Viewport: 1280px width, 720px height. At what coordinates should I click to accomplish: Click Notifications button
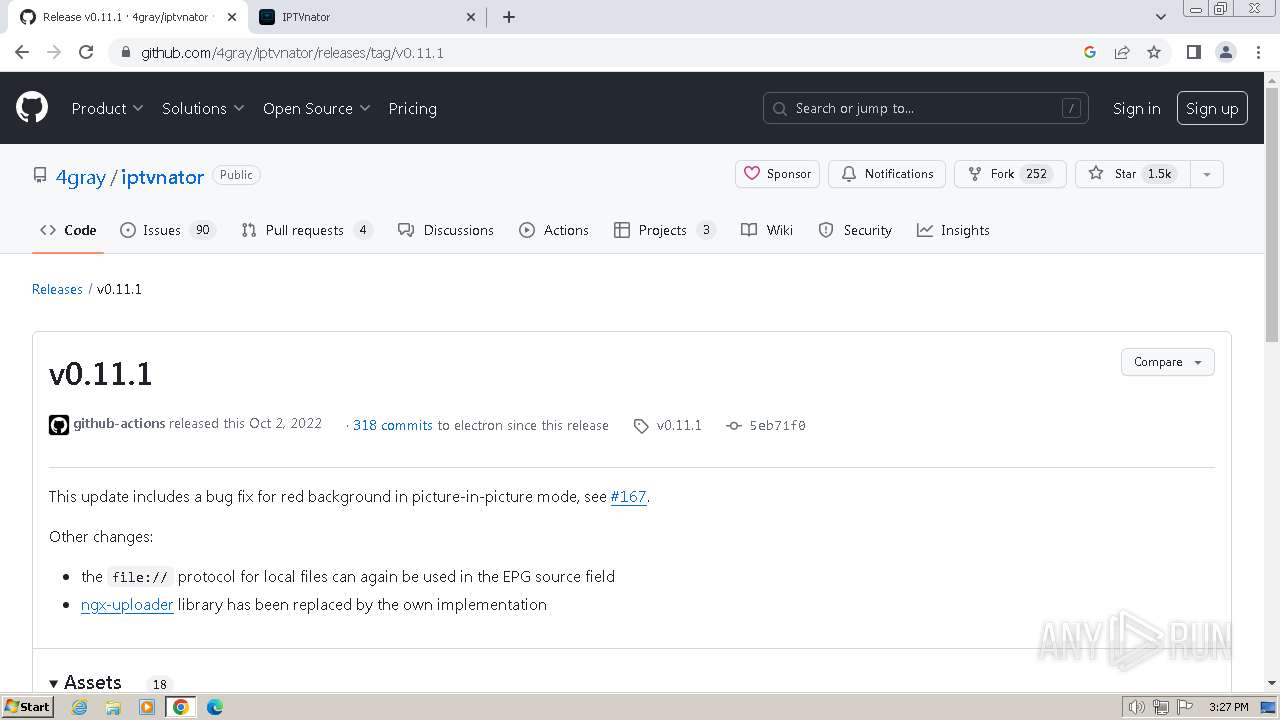pos(888,174)
